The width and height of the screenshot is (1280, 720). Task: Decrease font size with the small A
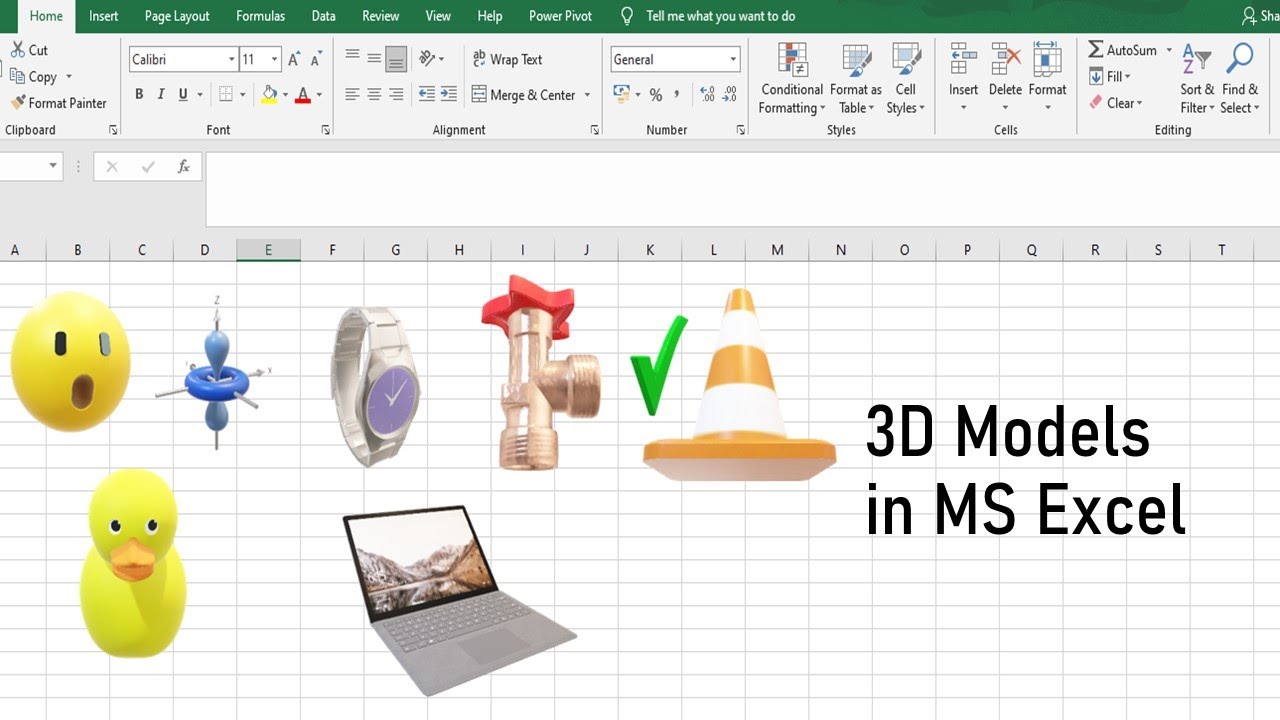click(x=316, y=60)
